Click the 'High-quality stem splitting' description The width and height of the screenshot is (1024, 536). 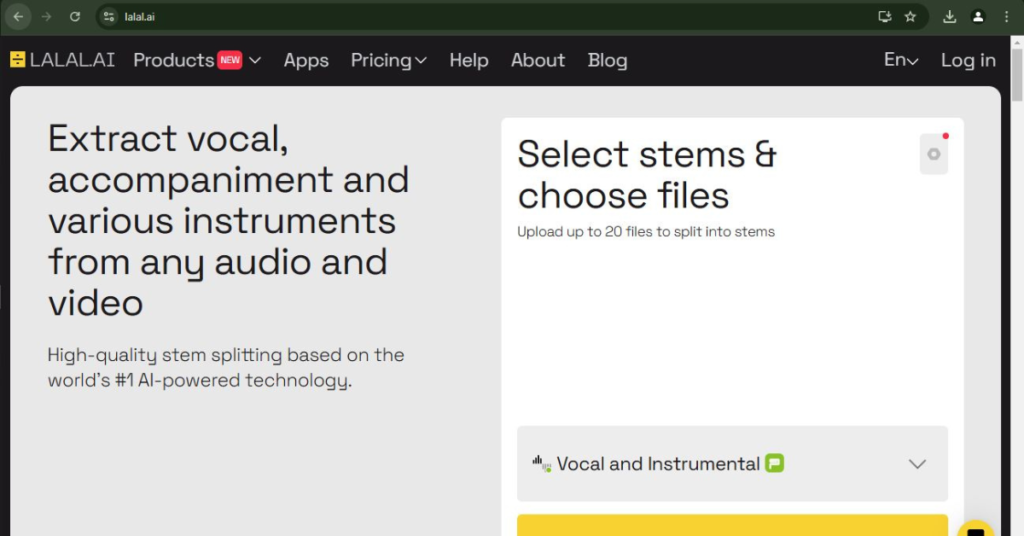226,368
